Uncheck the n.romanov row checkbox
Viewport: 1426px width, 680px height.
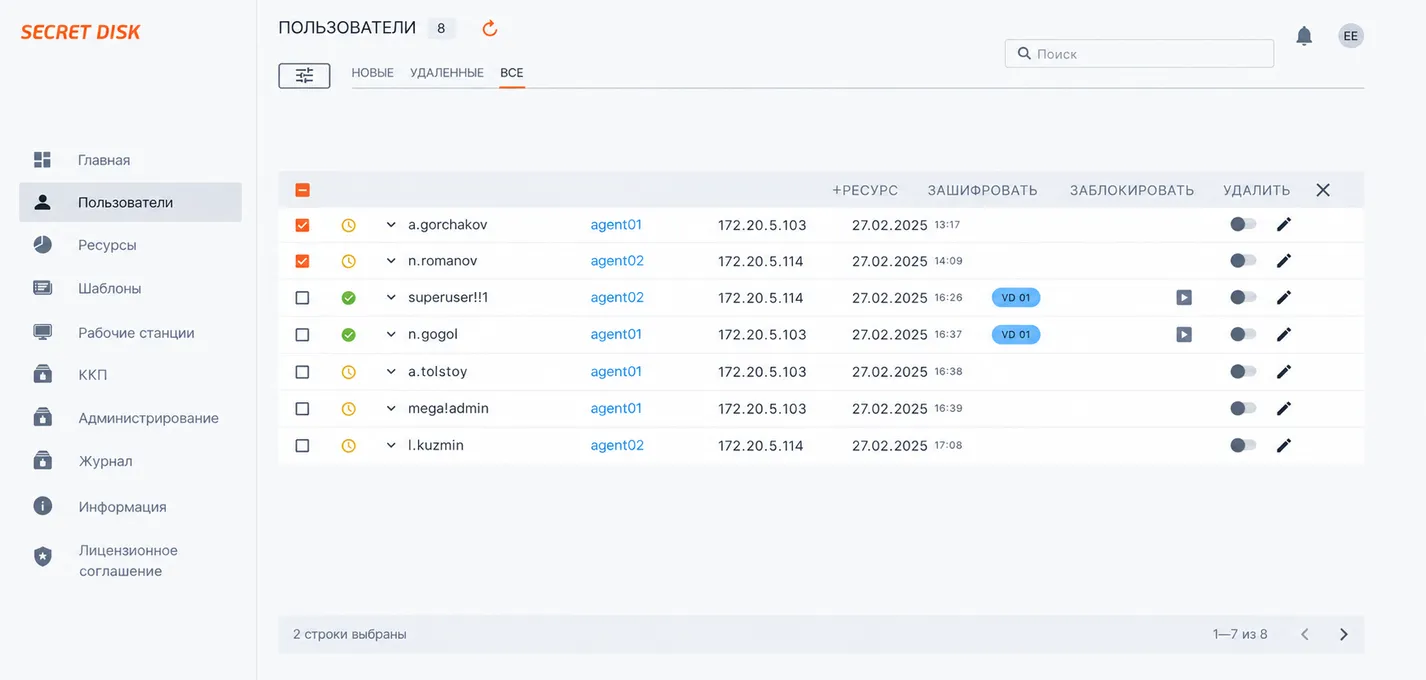tap(302, 261)
